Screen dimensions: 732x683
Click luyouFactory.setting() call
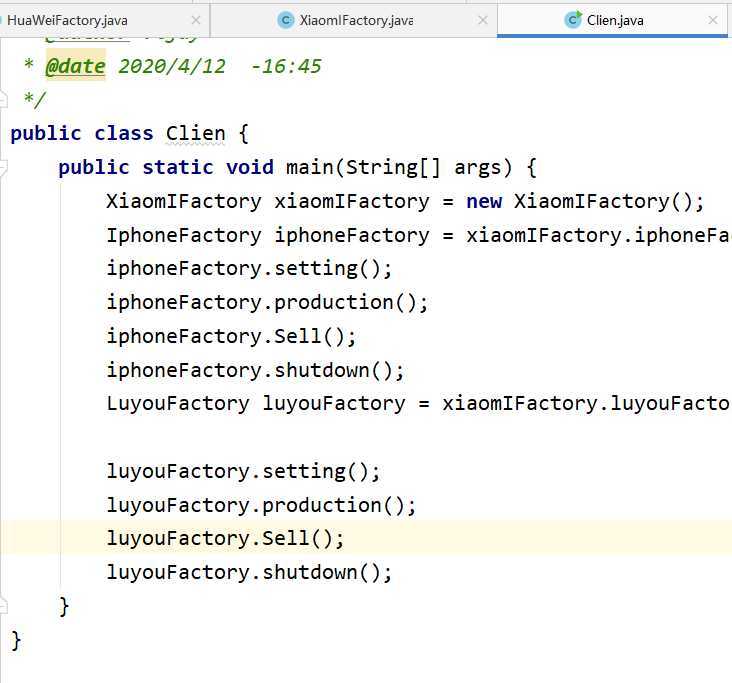click(x=243, y=471)
